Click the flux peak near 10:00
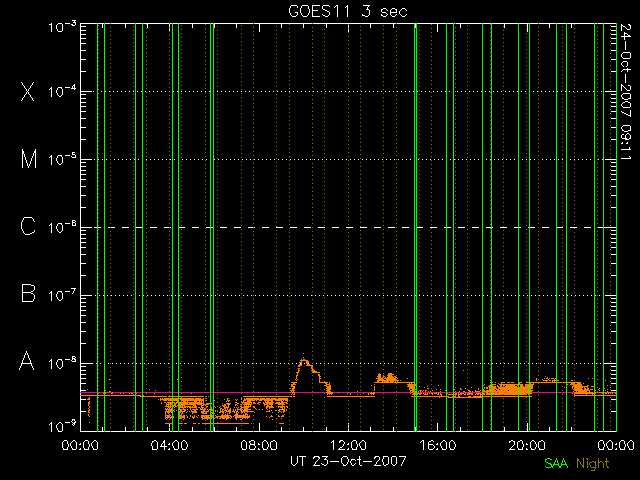 304,362
